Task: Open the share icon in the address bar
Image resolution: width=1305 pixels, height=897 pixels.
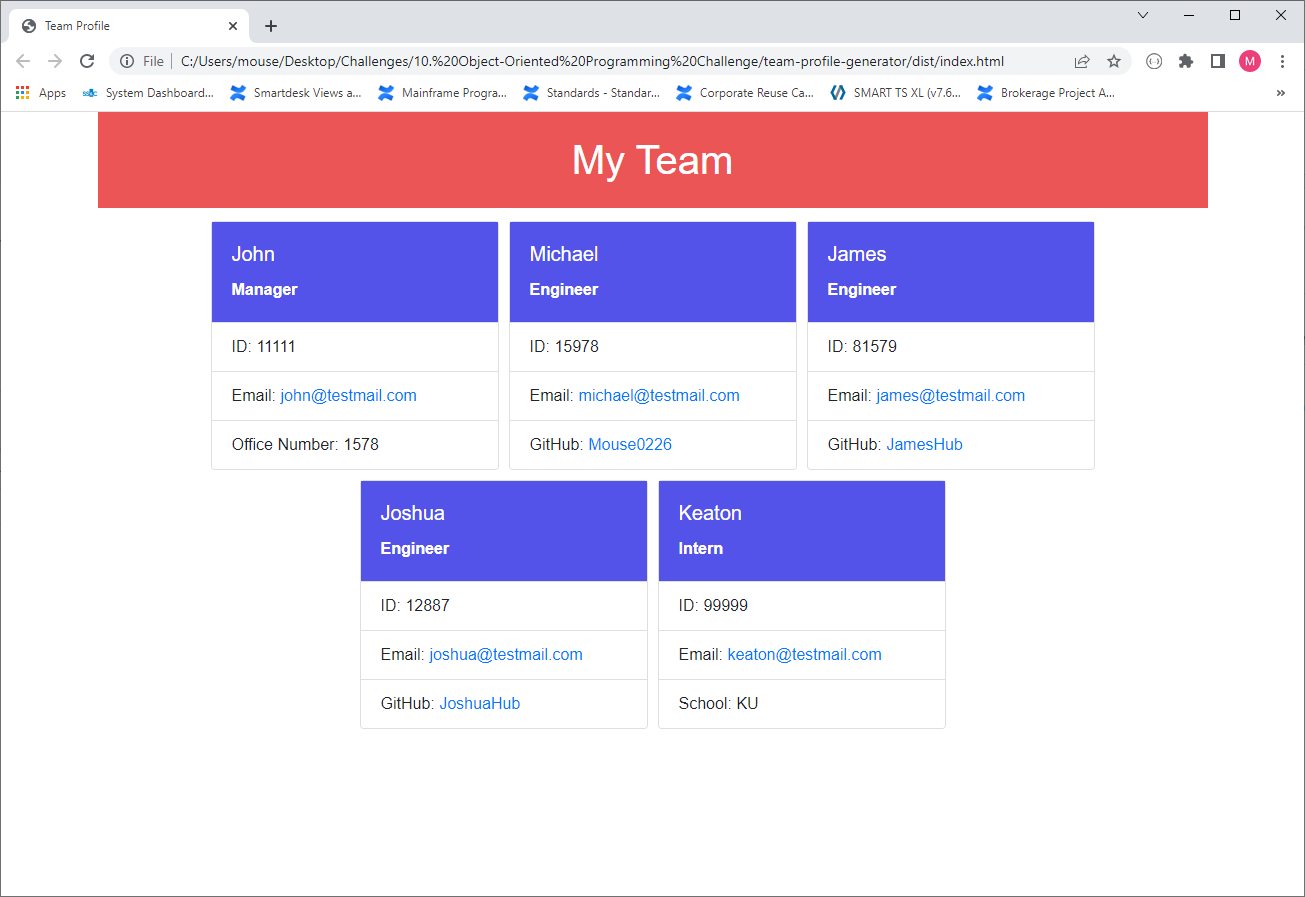Action: click(1082, 61)
